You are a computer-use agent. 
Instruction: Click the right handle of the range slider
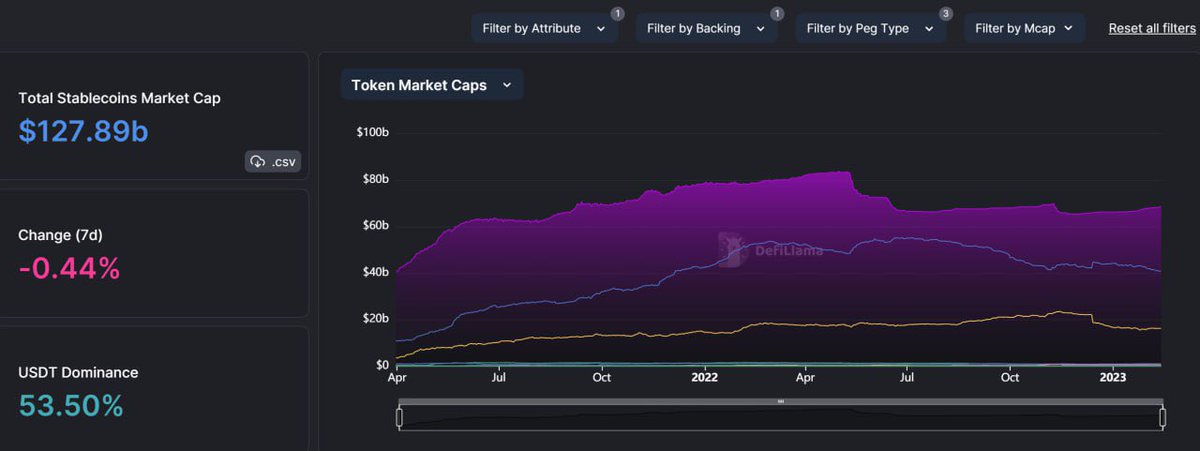coord(1163,418)
